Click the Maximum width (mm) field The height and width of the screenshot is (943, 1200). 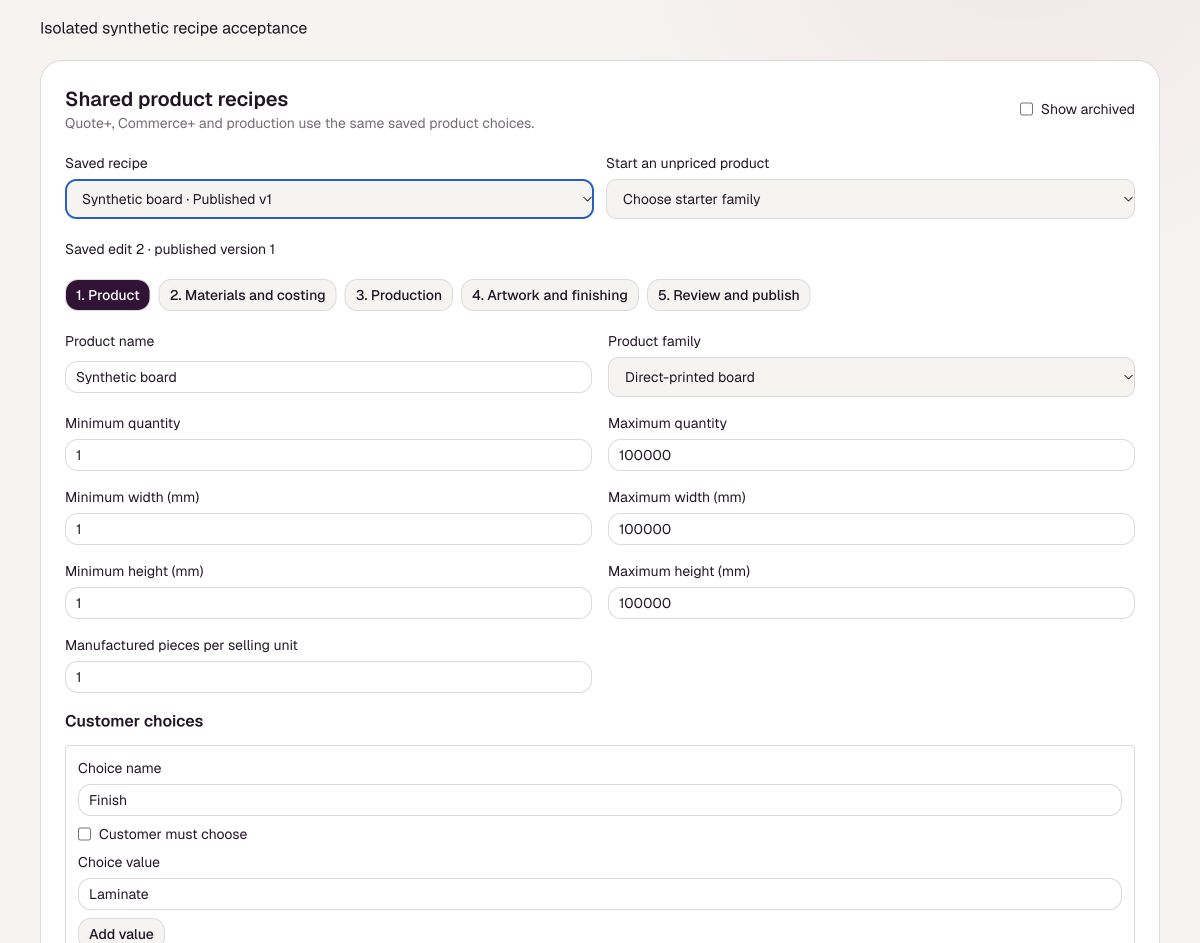point(871,529)
